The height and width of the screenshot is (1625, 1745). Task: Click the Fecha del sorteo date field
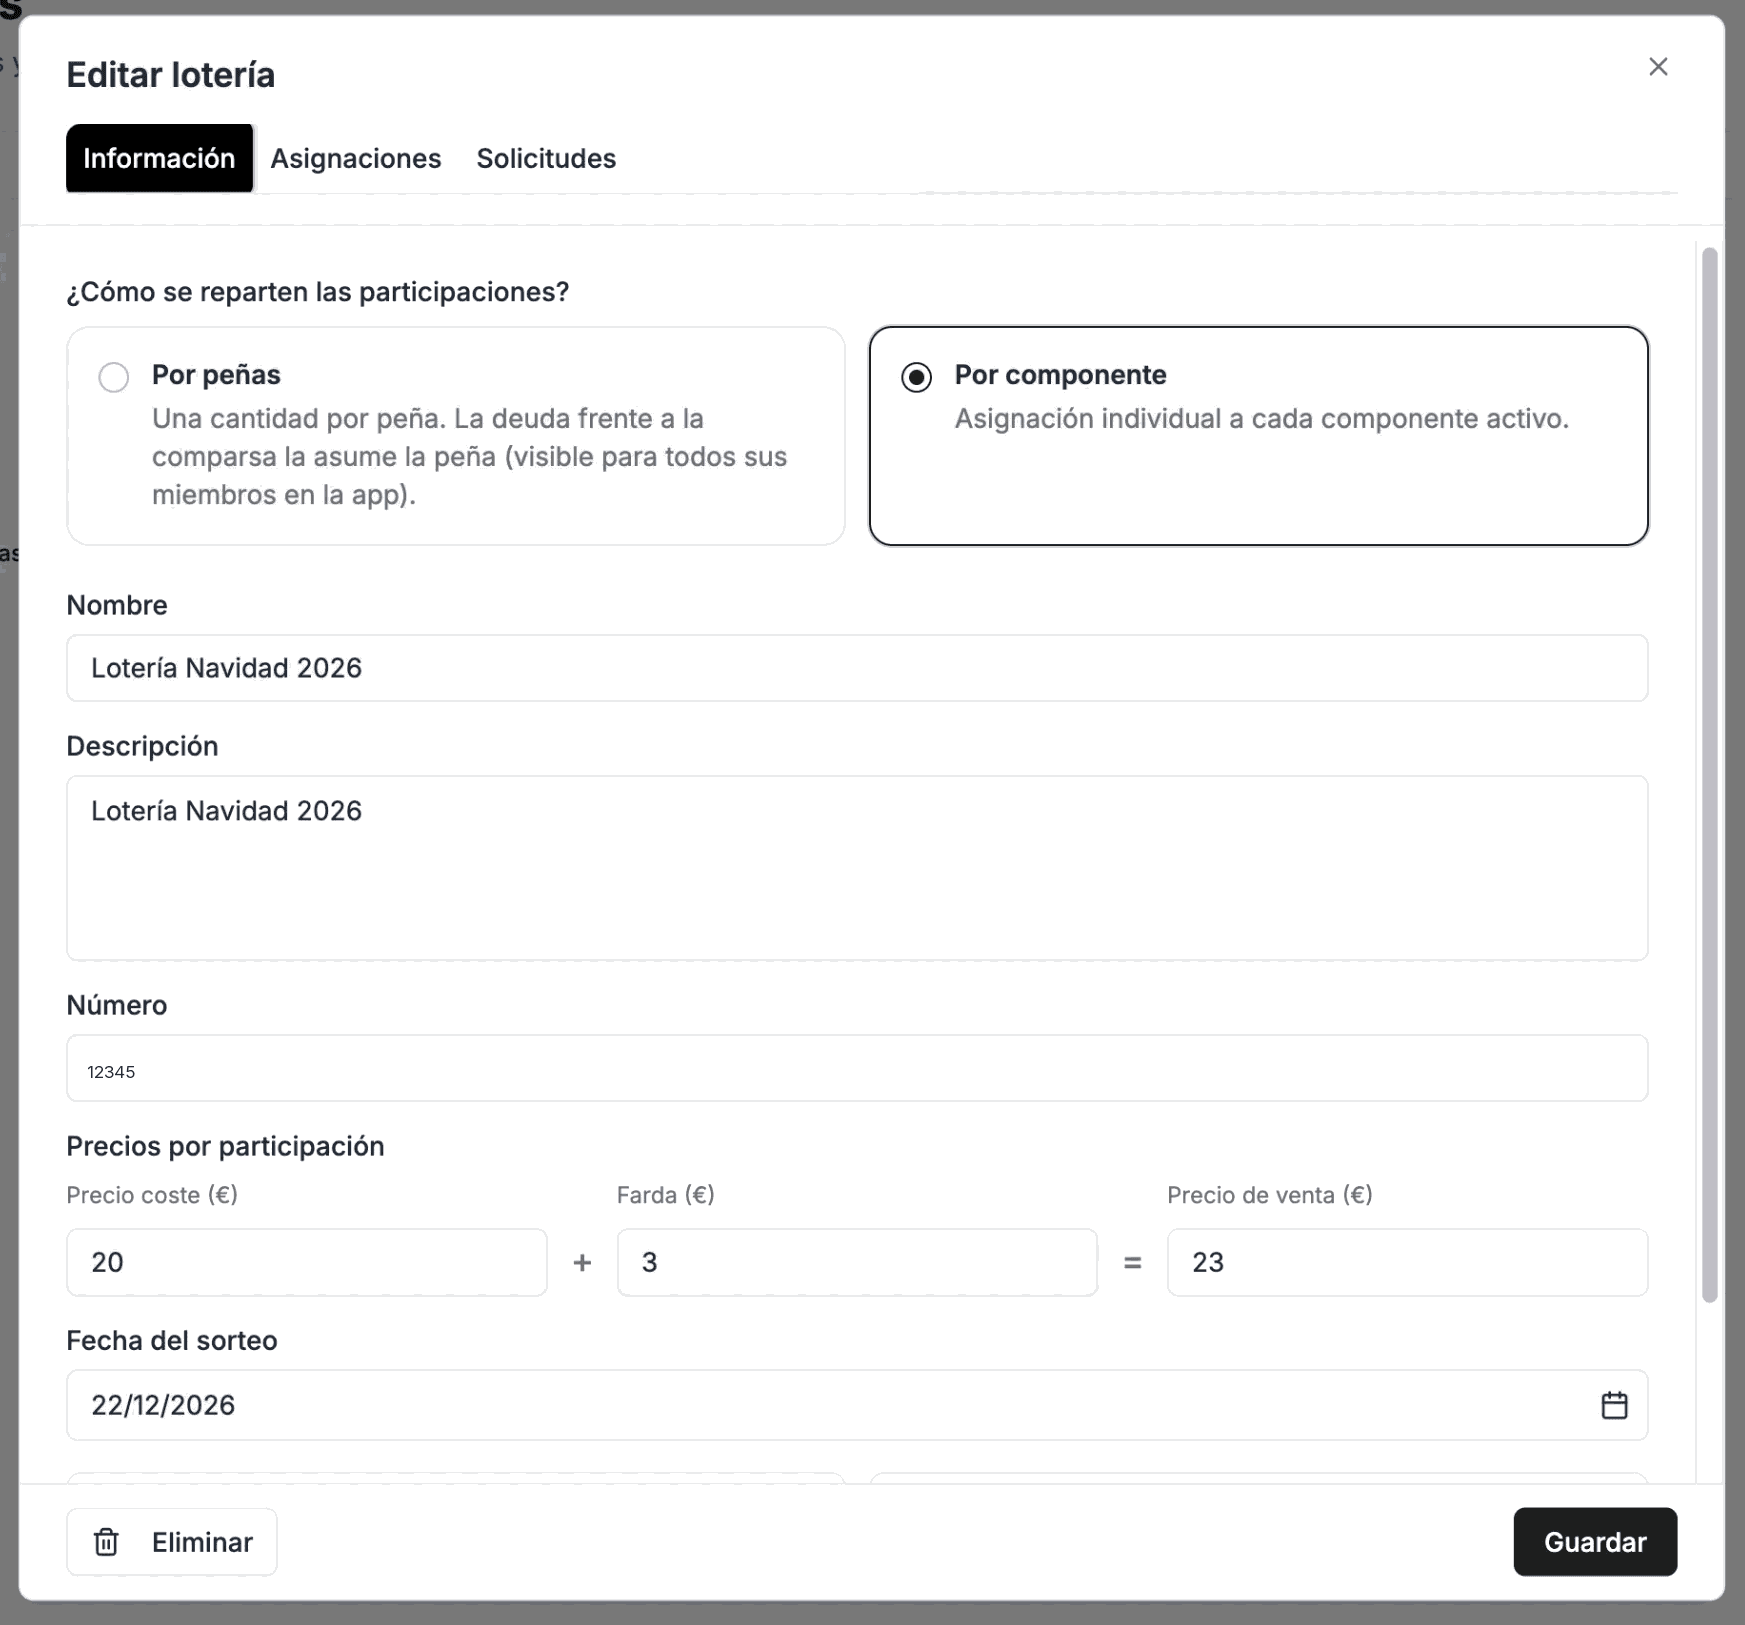(x=857, y=1405)
